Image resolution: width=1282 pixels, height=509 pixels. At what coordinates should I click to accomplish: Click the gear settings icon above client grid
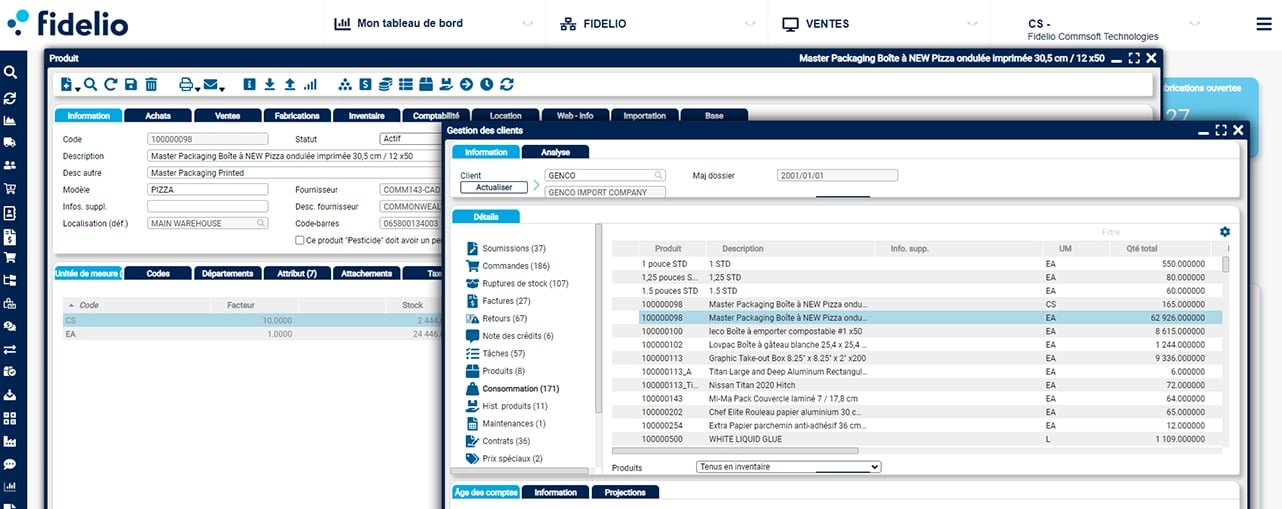tap(1225, 232)
